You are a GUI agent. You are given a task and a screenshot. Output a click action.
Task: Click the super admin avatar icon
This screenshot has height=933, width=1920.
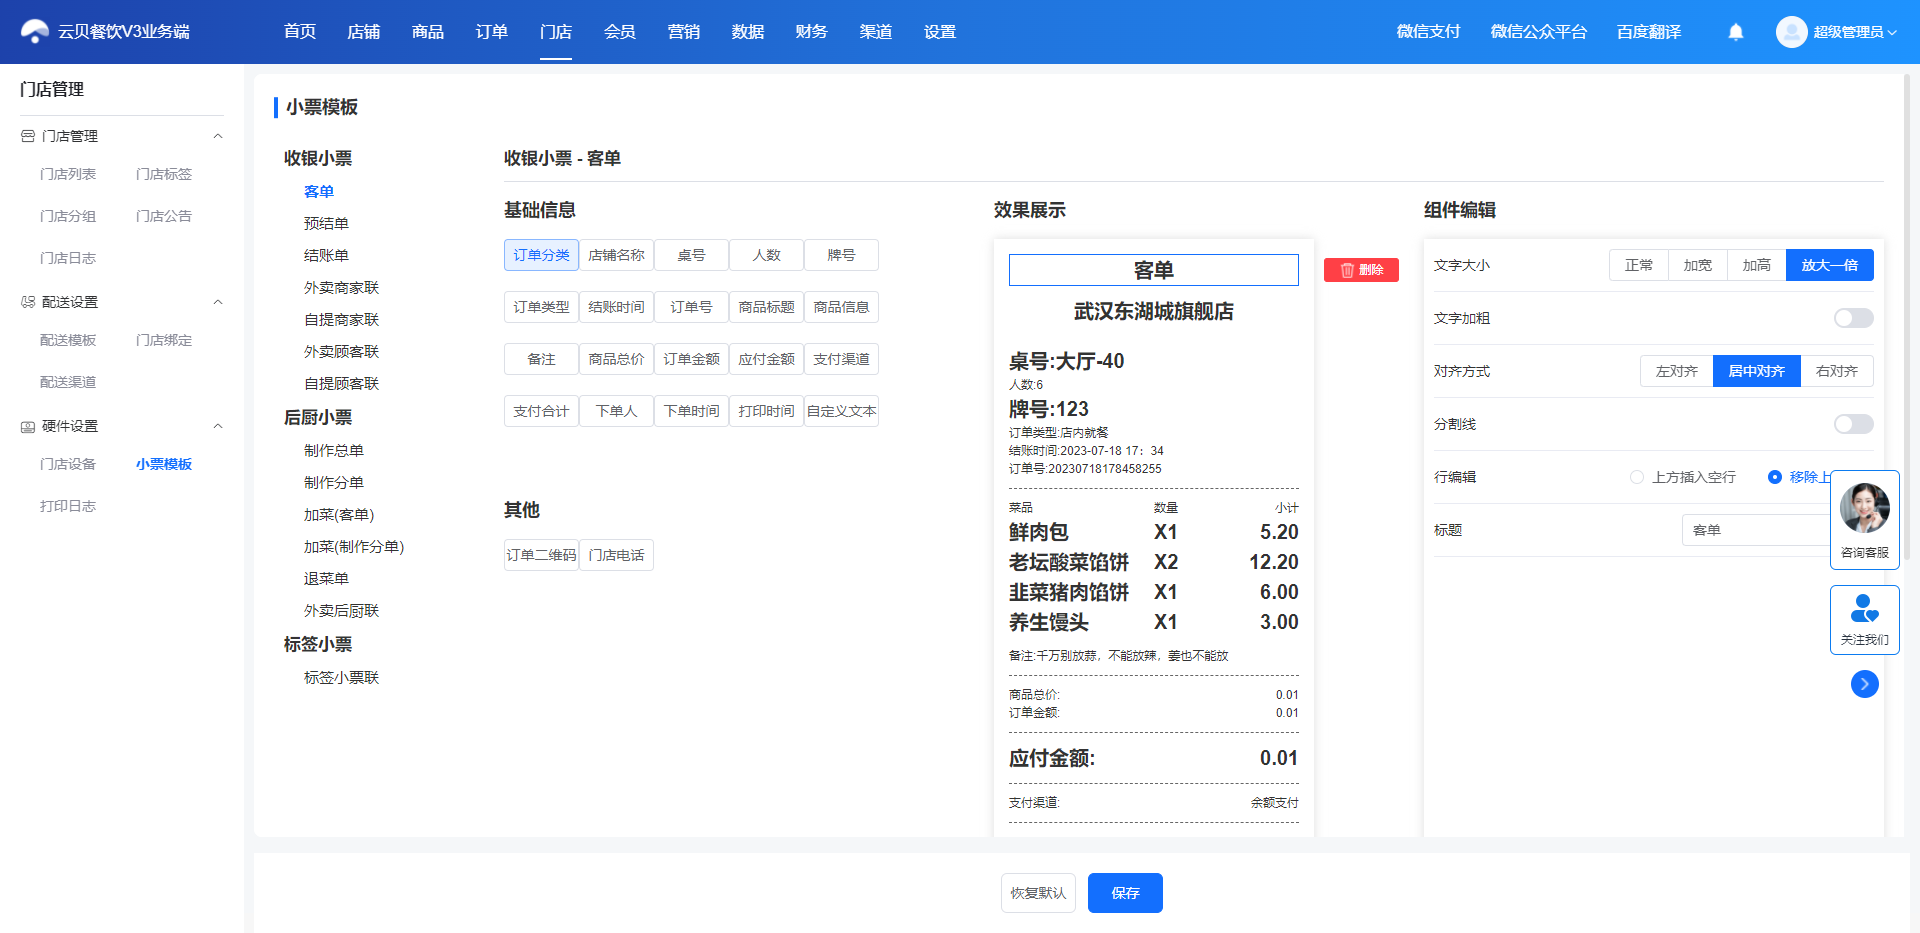1791,32
